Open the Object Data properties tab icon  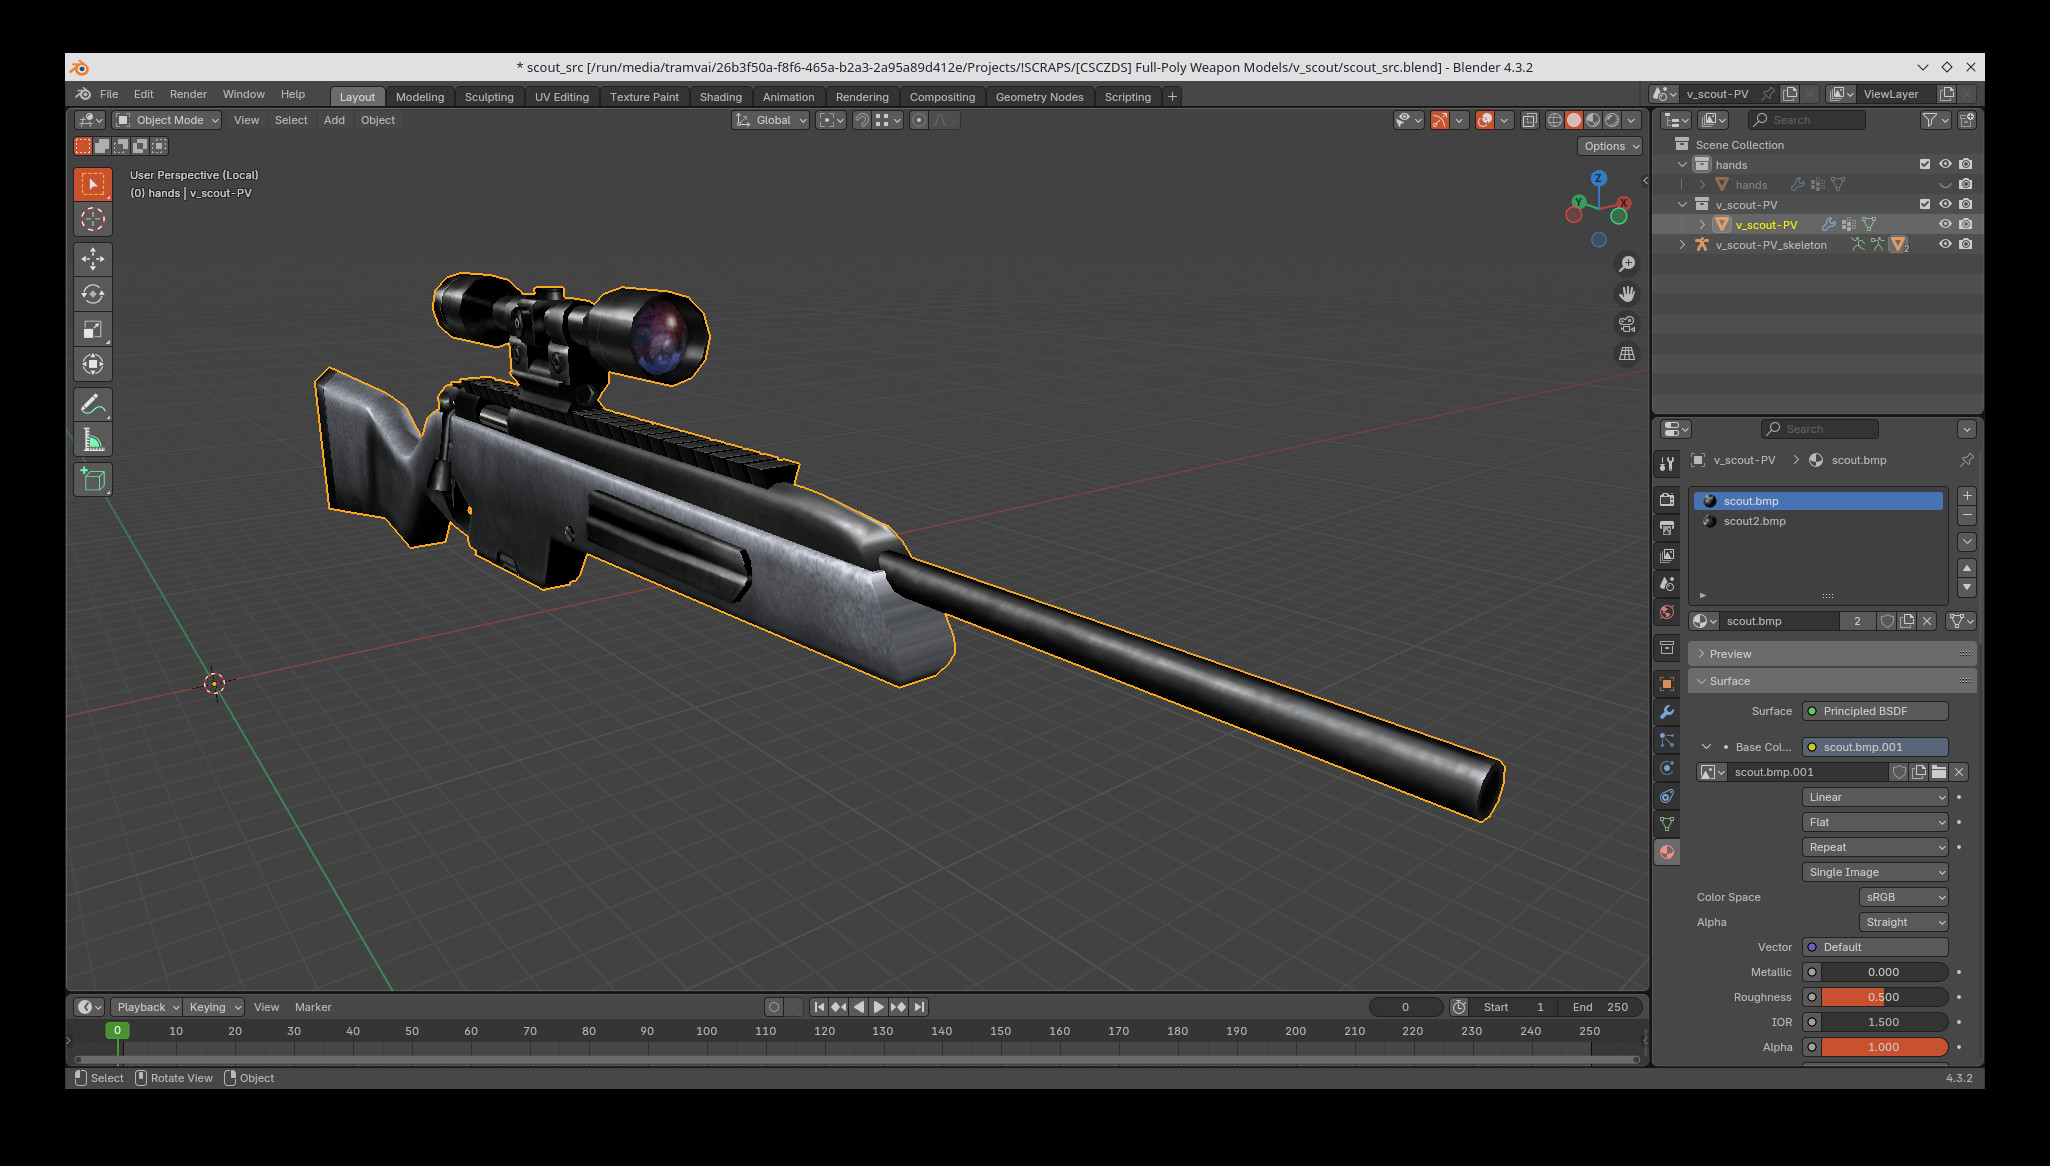[1667, 824]
